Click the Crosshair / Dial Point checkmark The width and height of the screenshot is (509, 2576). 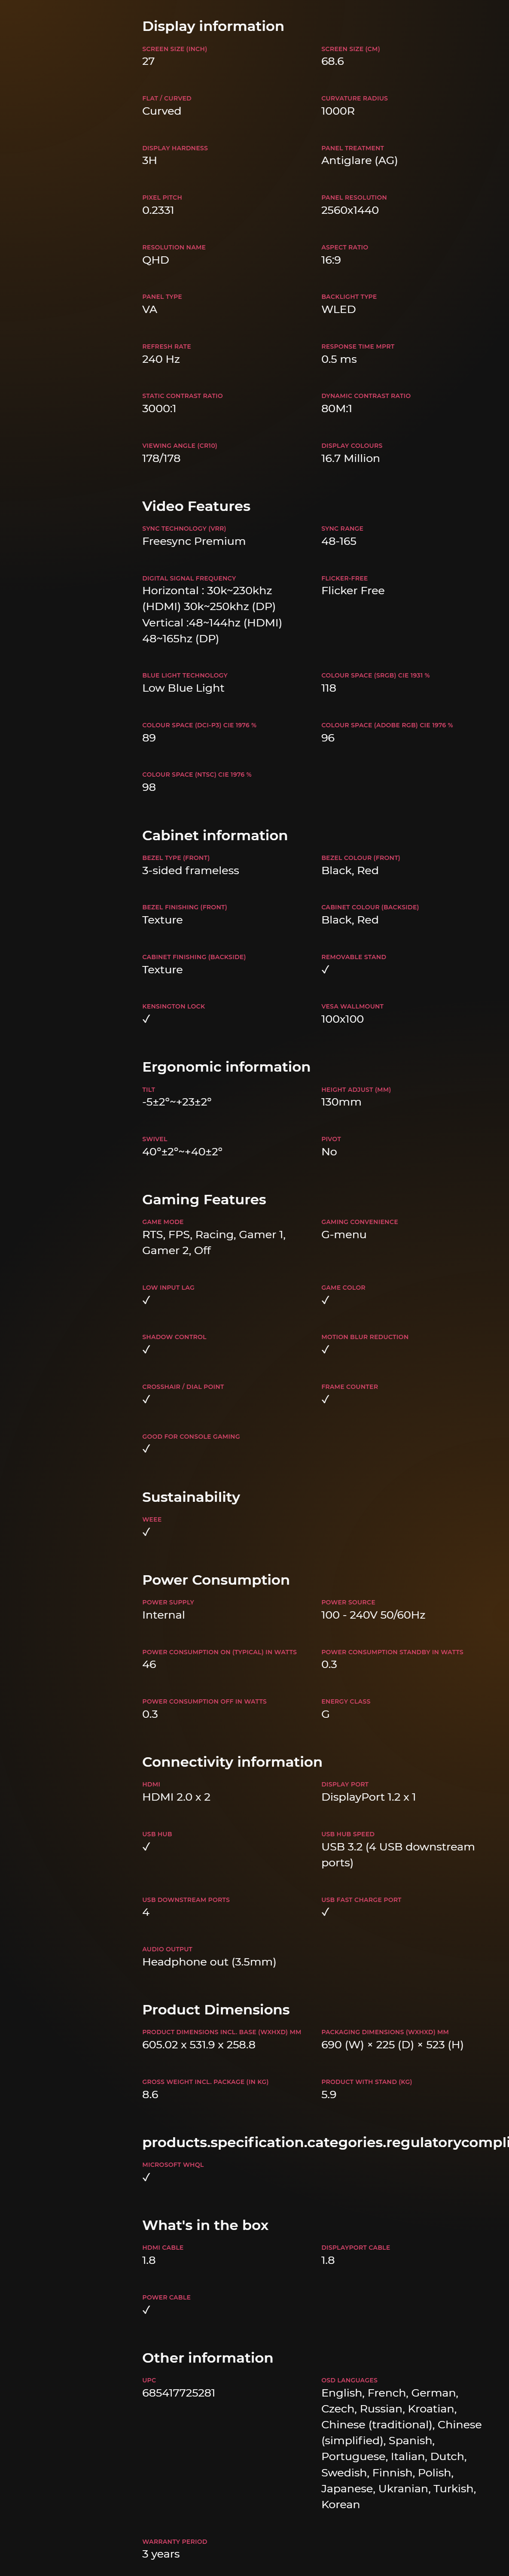pos(146,1399)
